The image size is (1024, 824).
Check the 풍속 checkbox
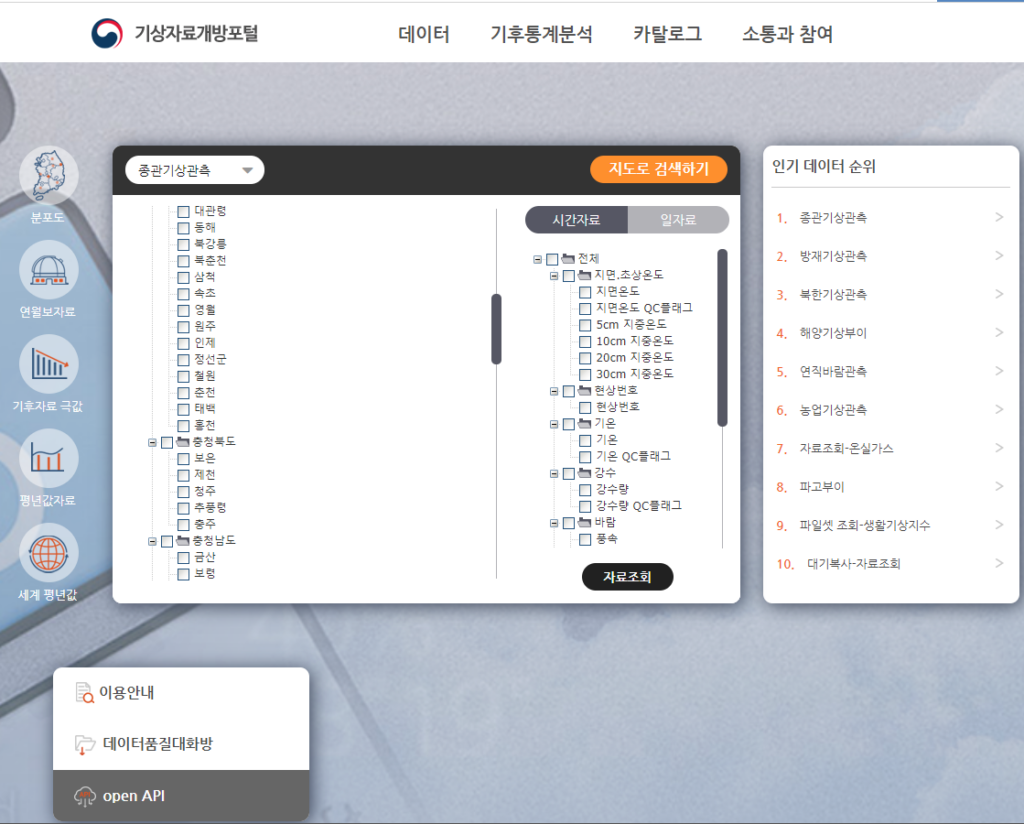click(585, 539)
